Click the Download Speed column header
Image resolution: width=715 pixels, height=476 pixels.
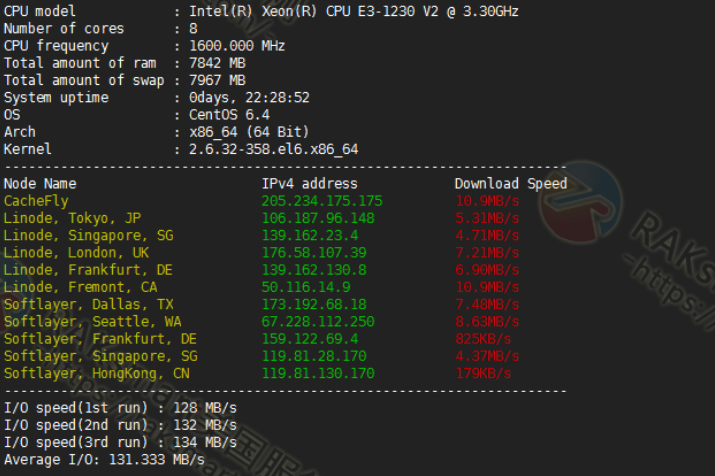[511, 184]
